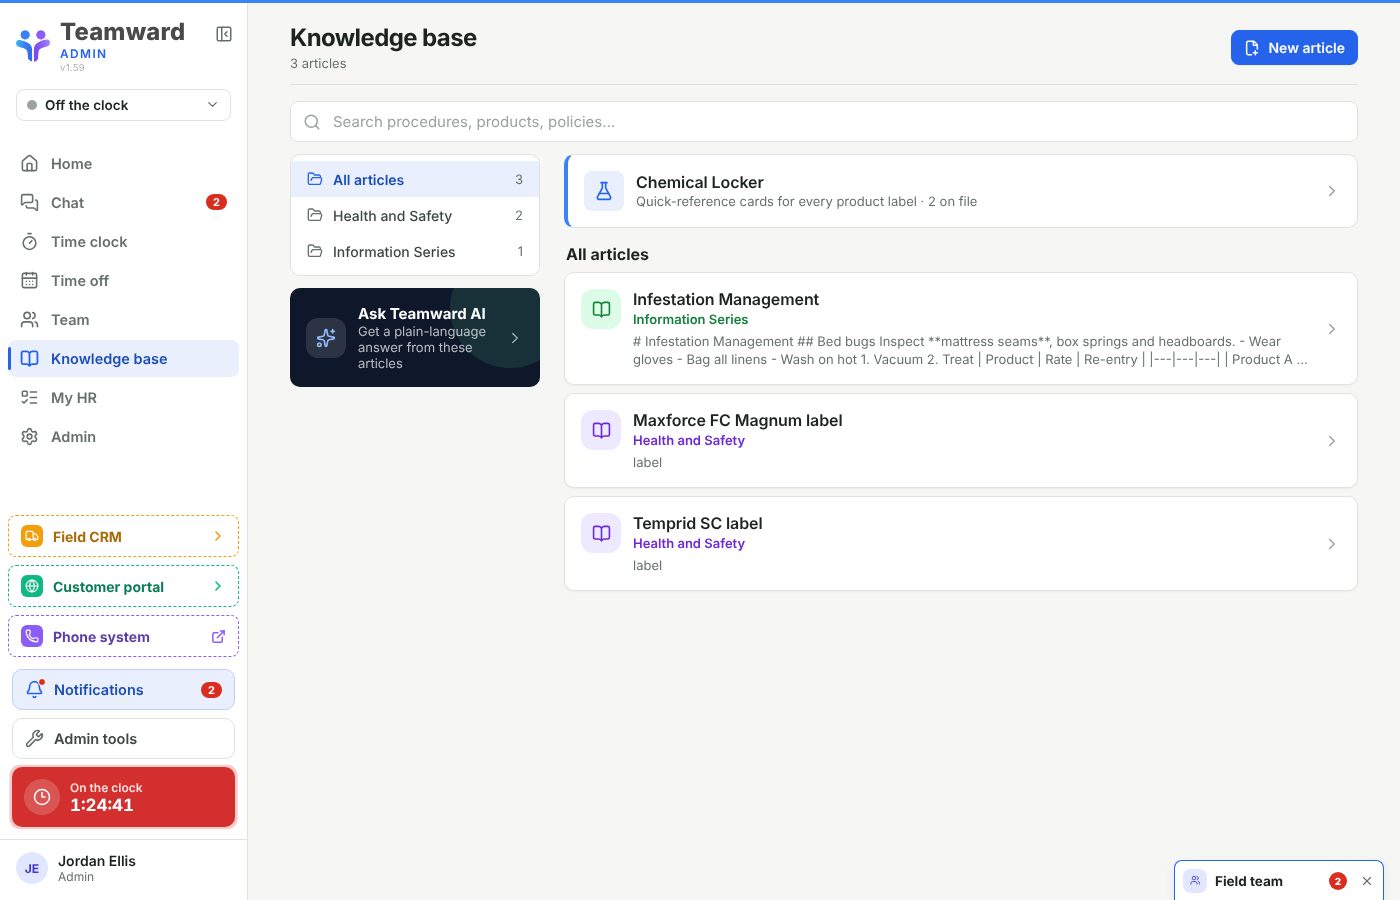This screenshot has height=900, width=1400.
Task: Click the Phone system handset icon
Action: (32, 636)
